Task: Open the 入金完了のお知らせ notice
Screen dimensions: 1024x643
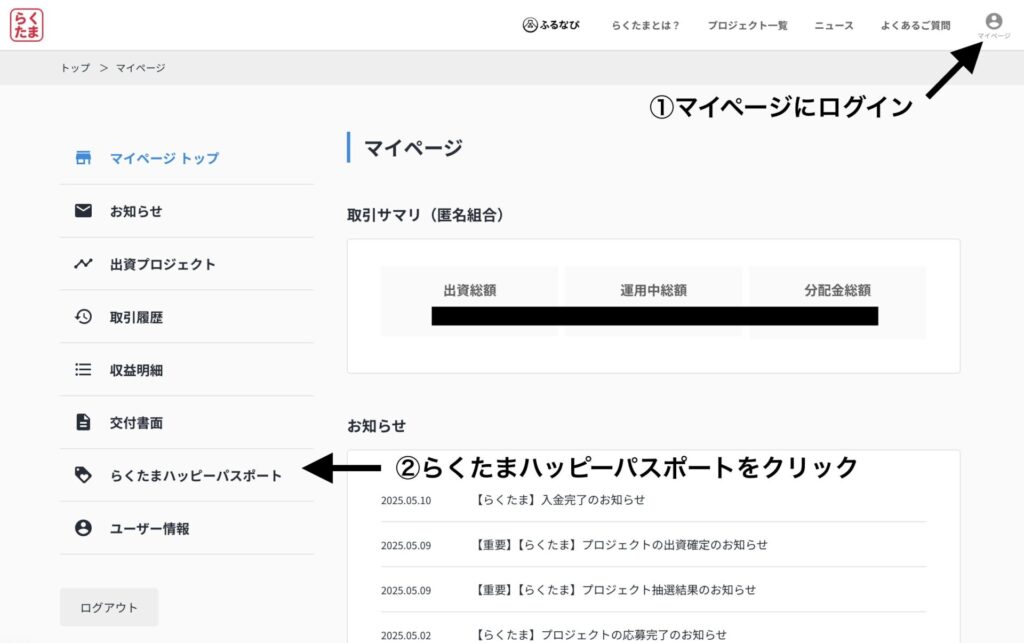Action: [558, 500]
